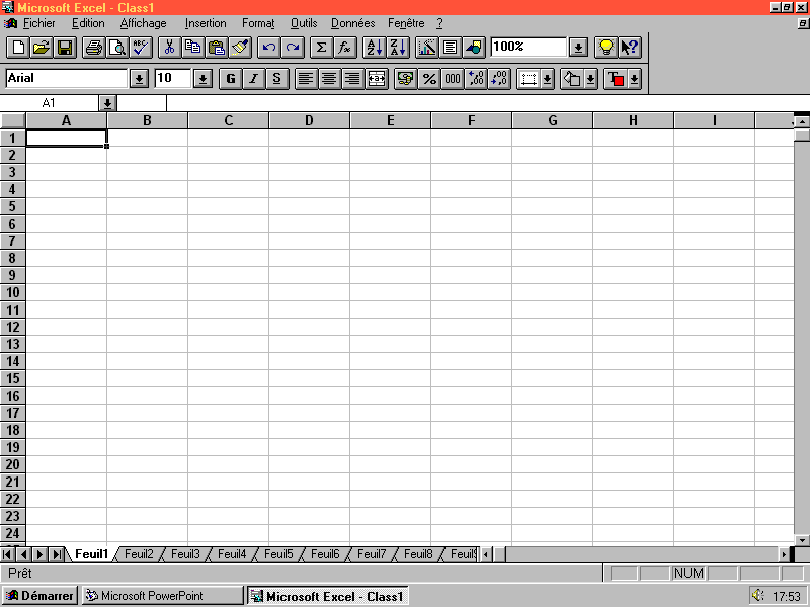Click the vertical scrollbar down arrow

click(x=802, y=540)
